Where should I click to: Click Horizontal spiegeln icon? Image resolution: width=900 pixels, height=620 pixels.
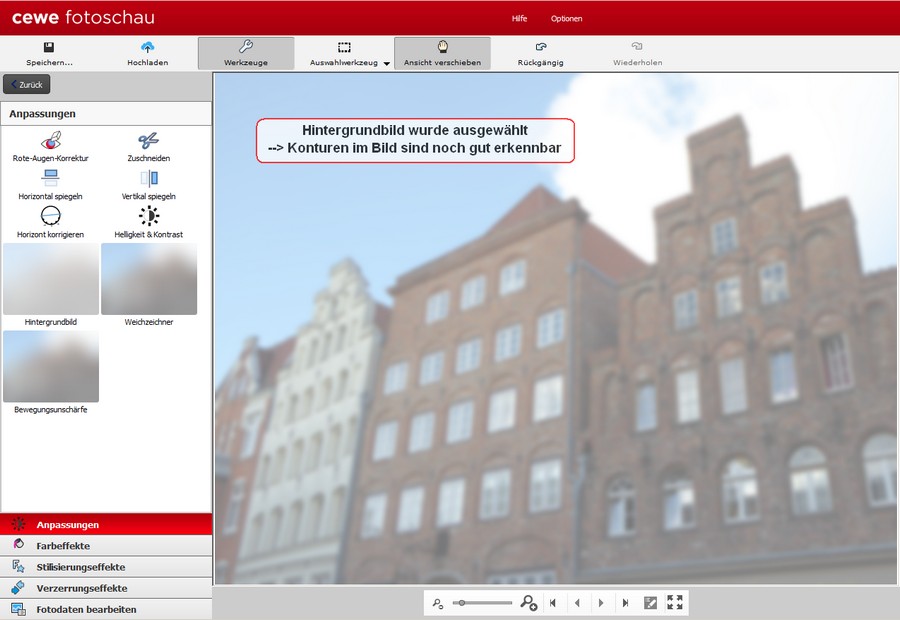[x=51, y=178]
